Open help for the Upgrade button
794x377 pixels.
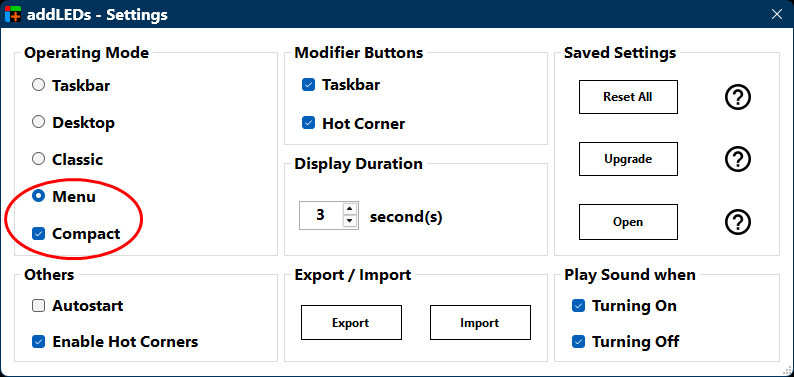pyautogui.click(x=737, y=159)
